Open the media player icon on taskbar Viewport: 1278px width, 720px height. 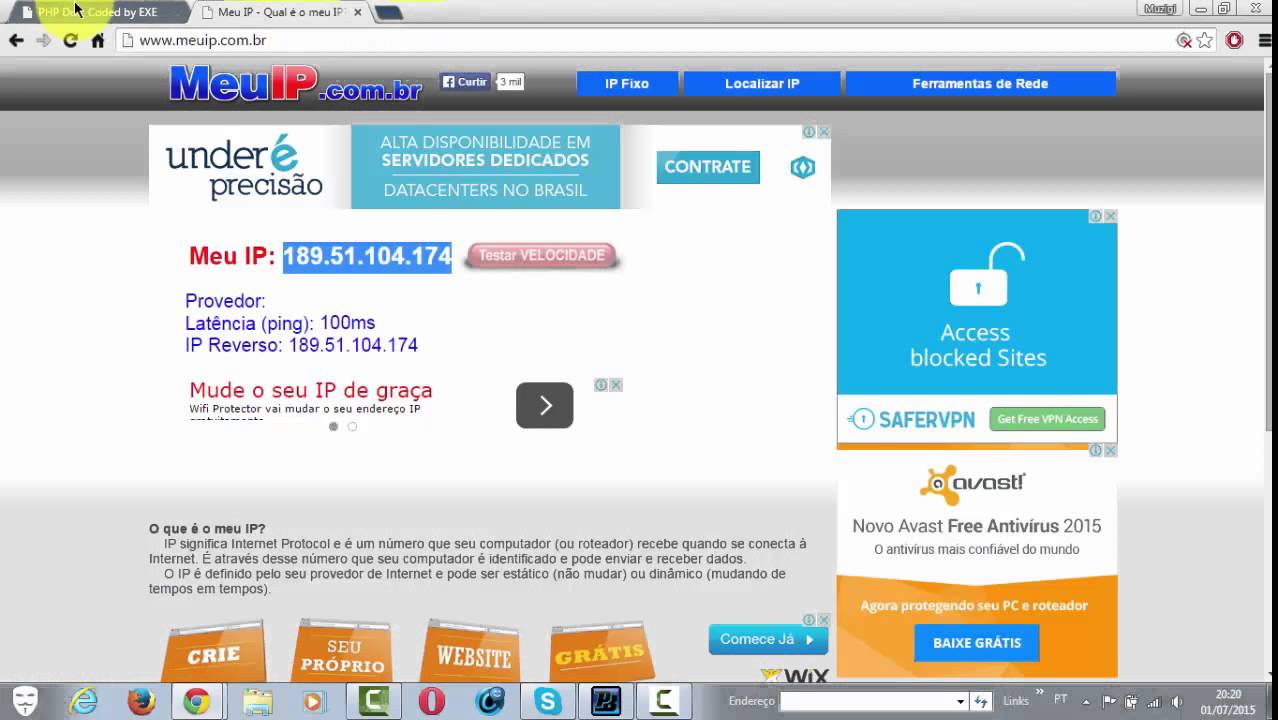click(x=315, y=702)
